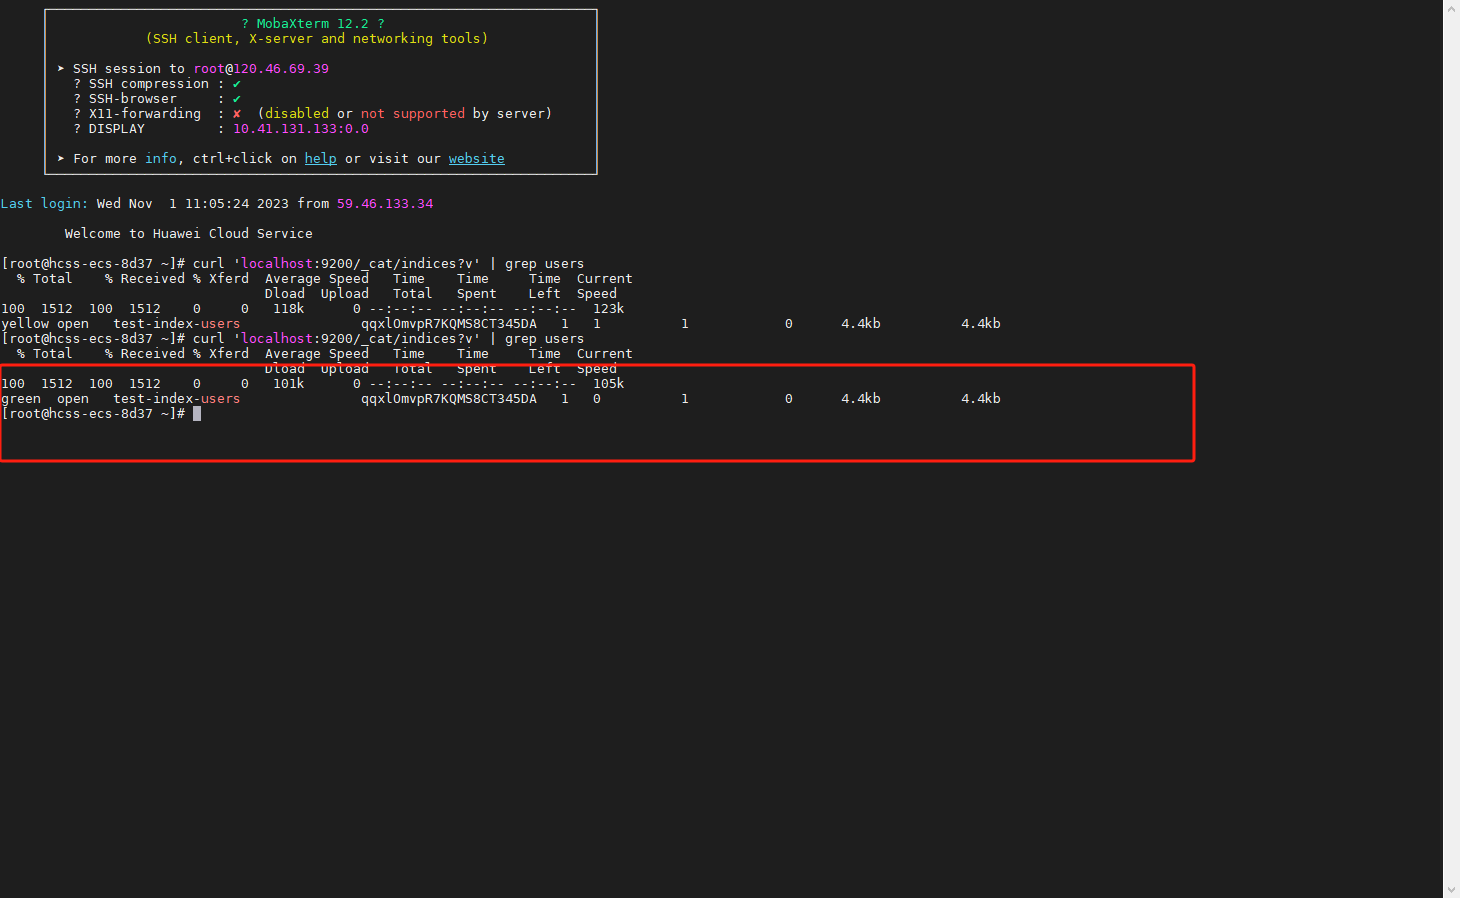1460x898 pixels.
Task: Click the scrollbar up arrow
Action: [1451, 7]
